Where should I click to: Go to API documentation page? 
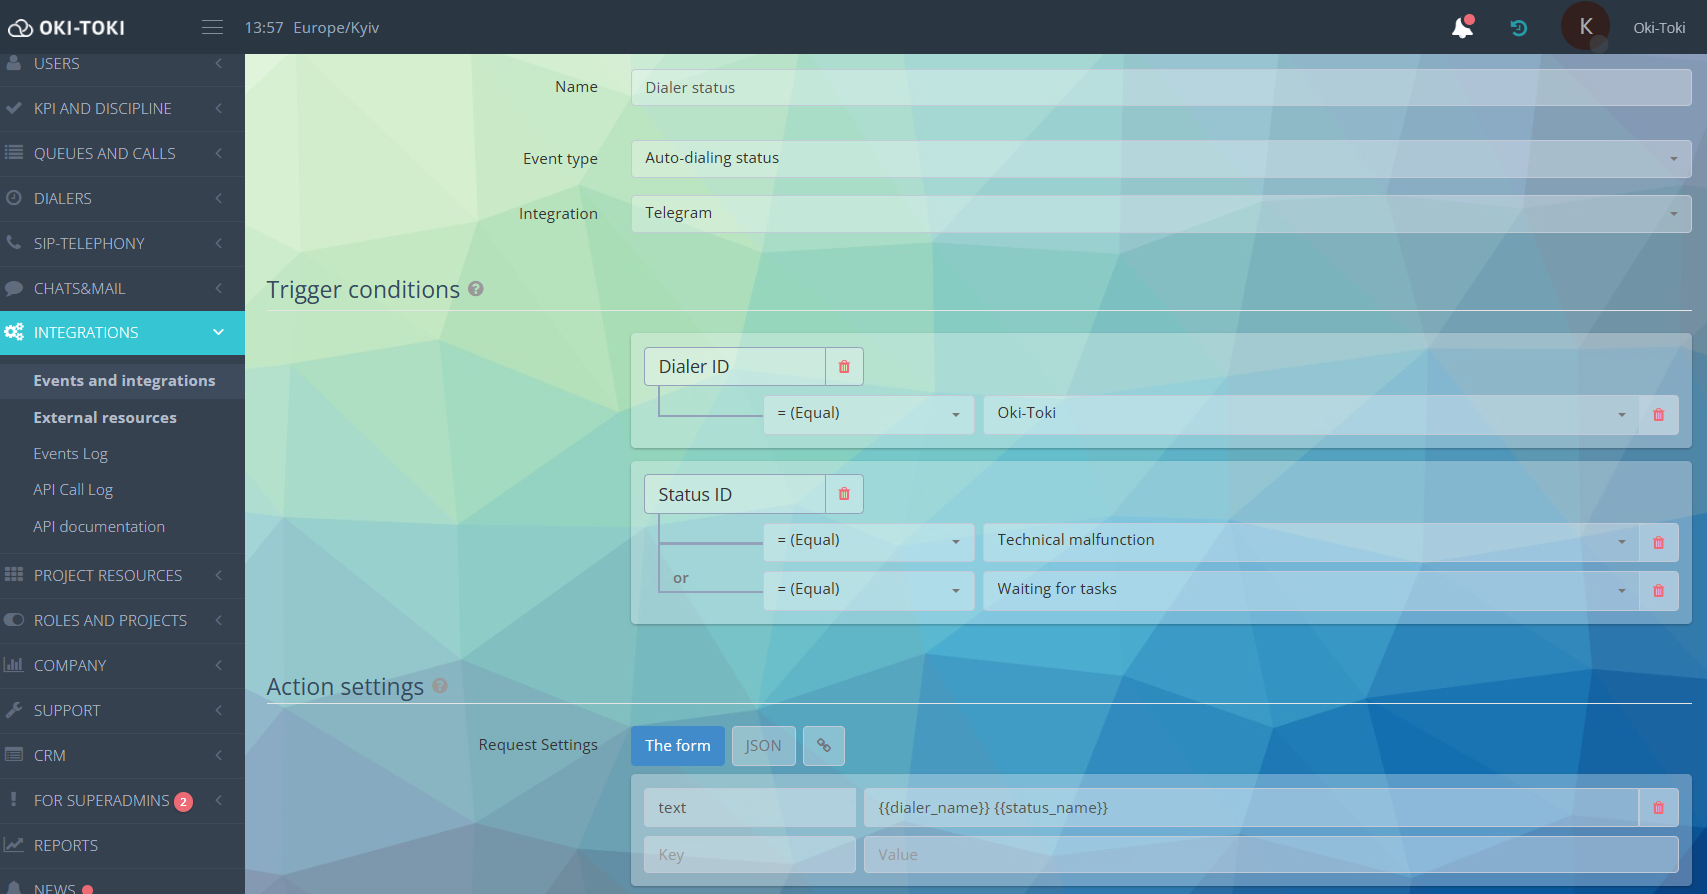tap(99, 527)
